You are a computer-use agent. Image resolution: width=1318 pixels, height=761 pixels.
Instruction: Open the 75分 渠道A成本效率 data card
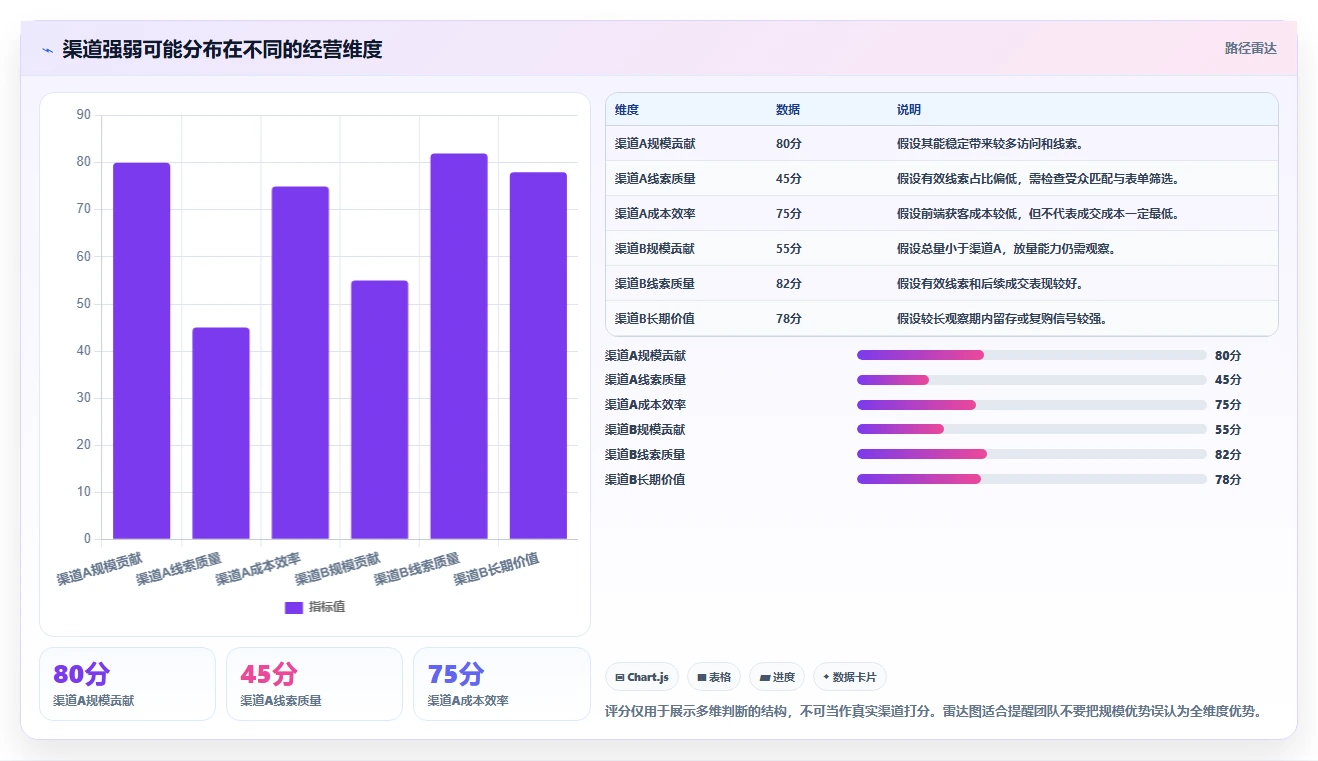[x=502, y=684]
